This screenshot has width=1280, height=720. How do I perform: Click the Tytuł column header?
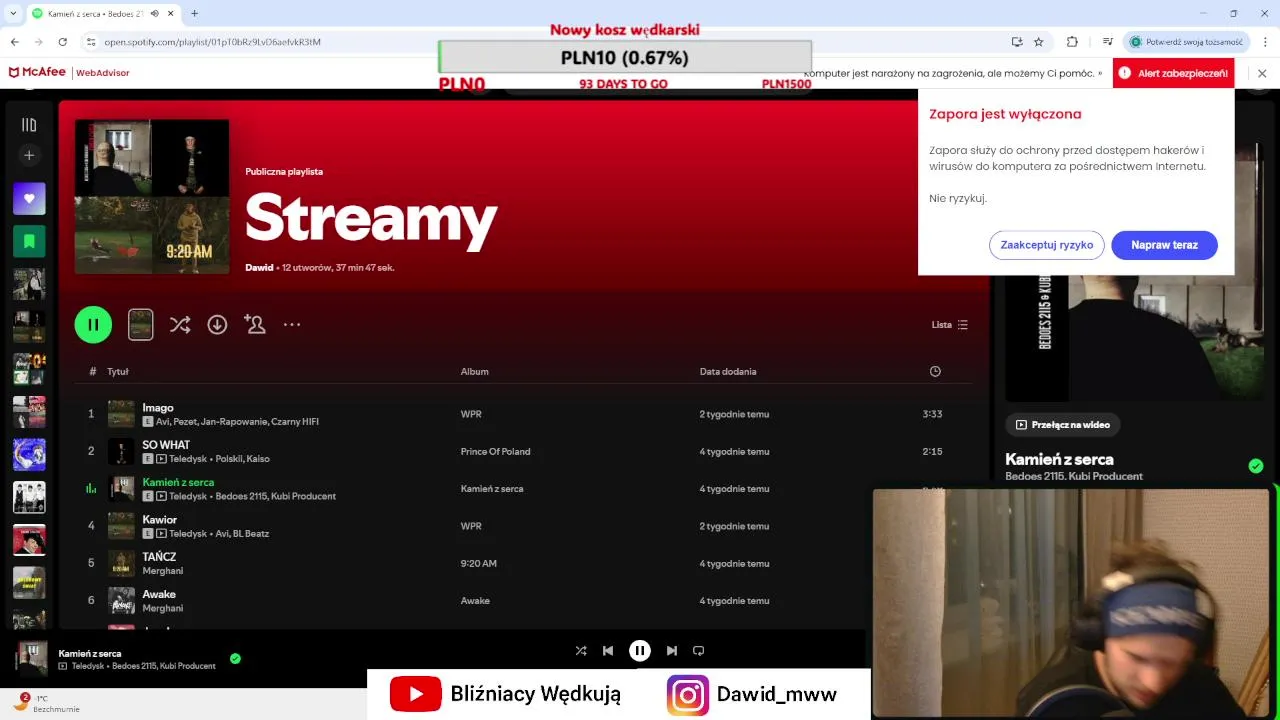118,371
